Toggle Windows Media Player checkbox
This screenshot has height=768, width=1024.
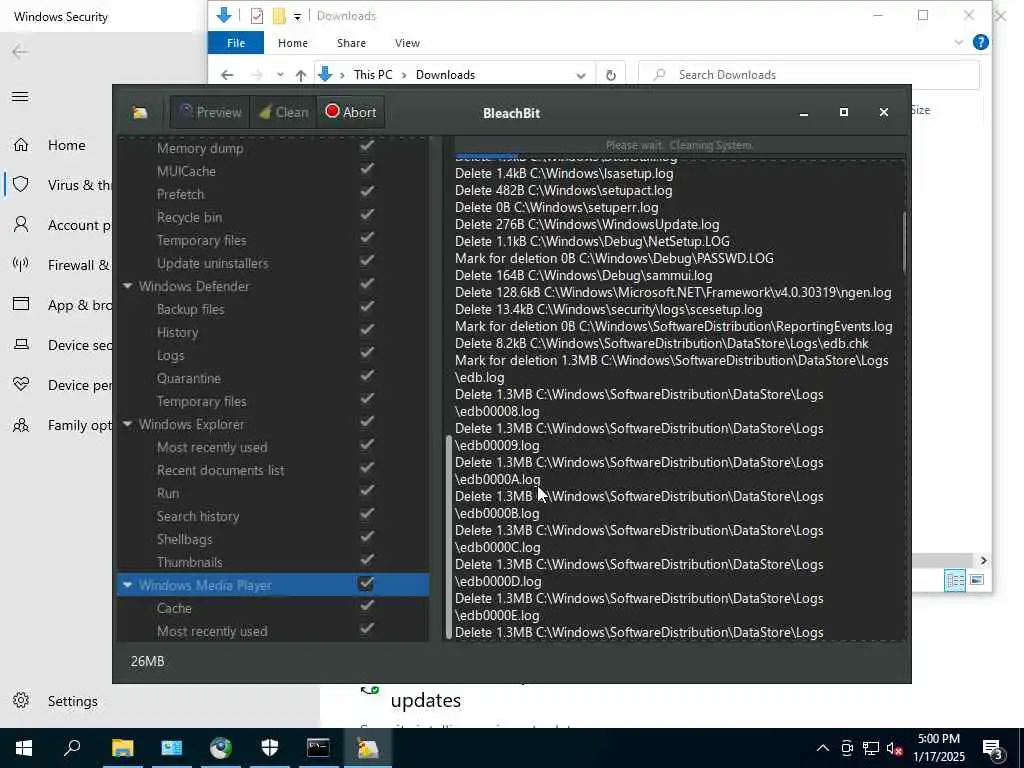click(x=366, y=583)
